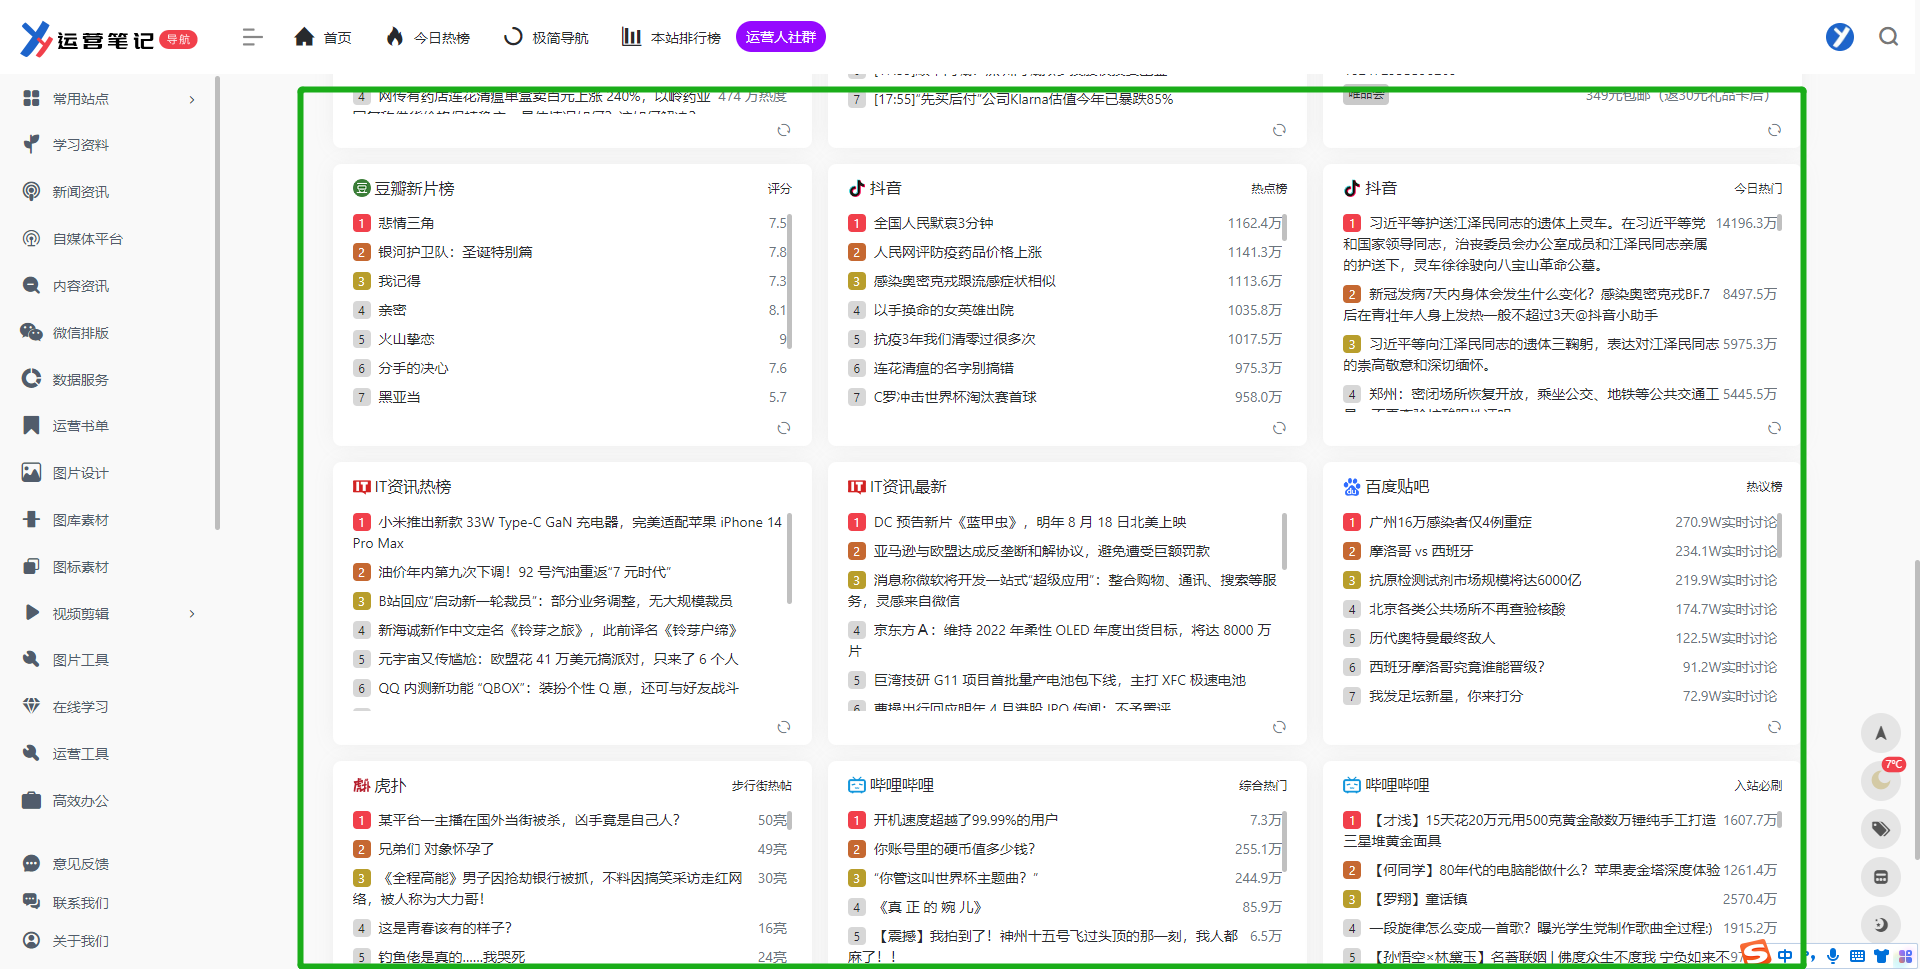This screenshot has width=1920, height=969.
Task: Open 内容资讯 sidebar item
Action: point(81,286)
